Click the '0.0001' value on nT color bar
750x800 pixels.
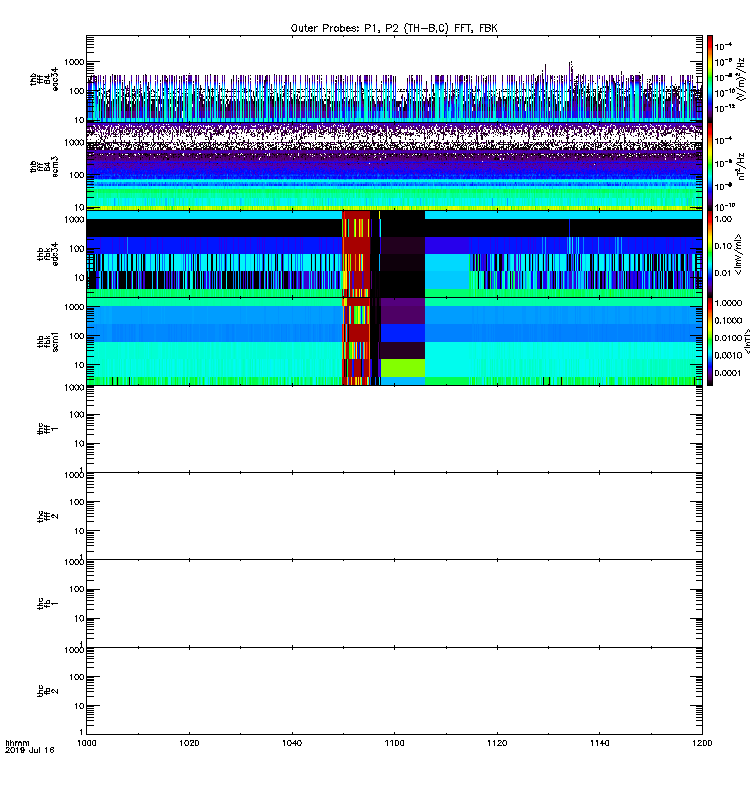point(727,373)
